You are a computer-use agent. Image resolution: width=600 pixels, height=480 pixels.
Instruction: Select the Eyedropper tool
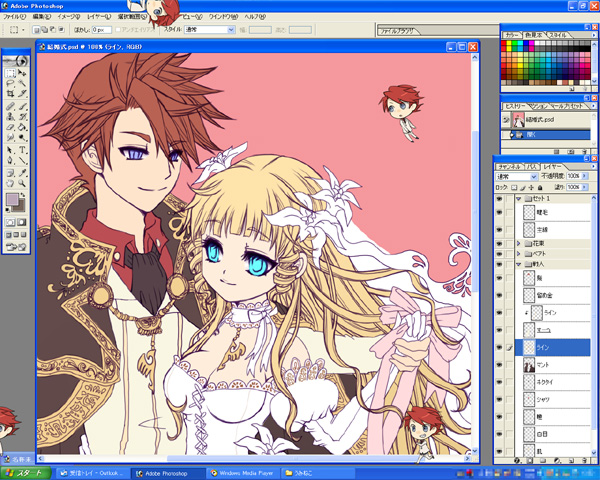tap(22, 173)
